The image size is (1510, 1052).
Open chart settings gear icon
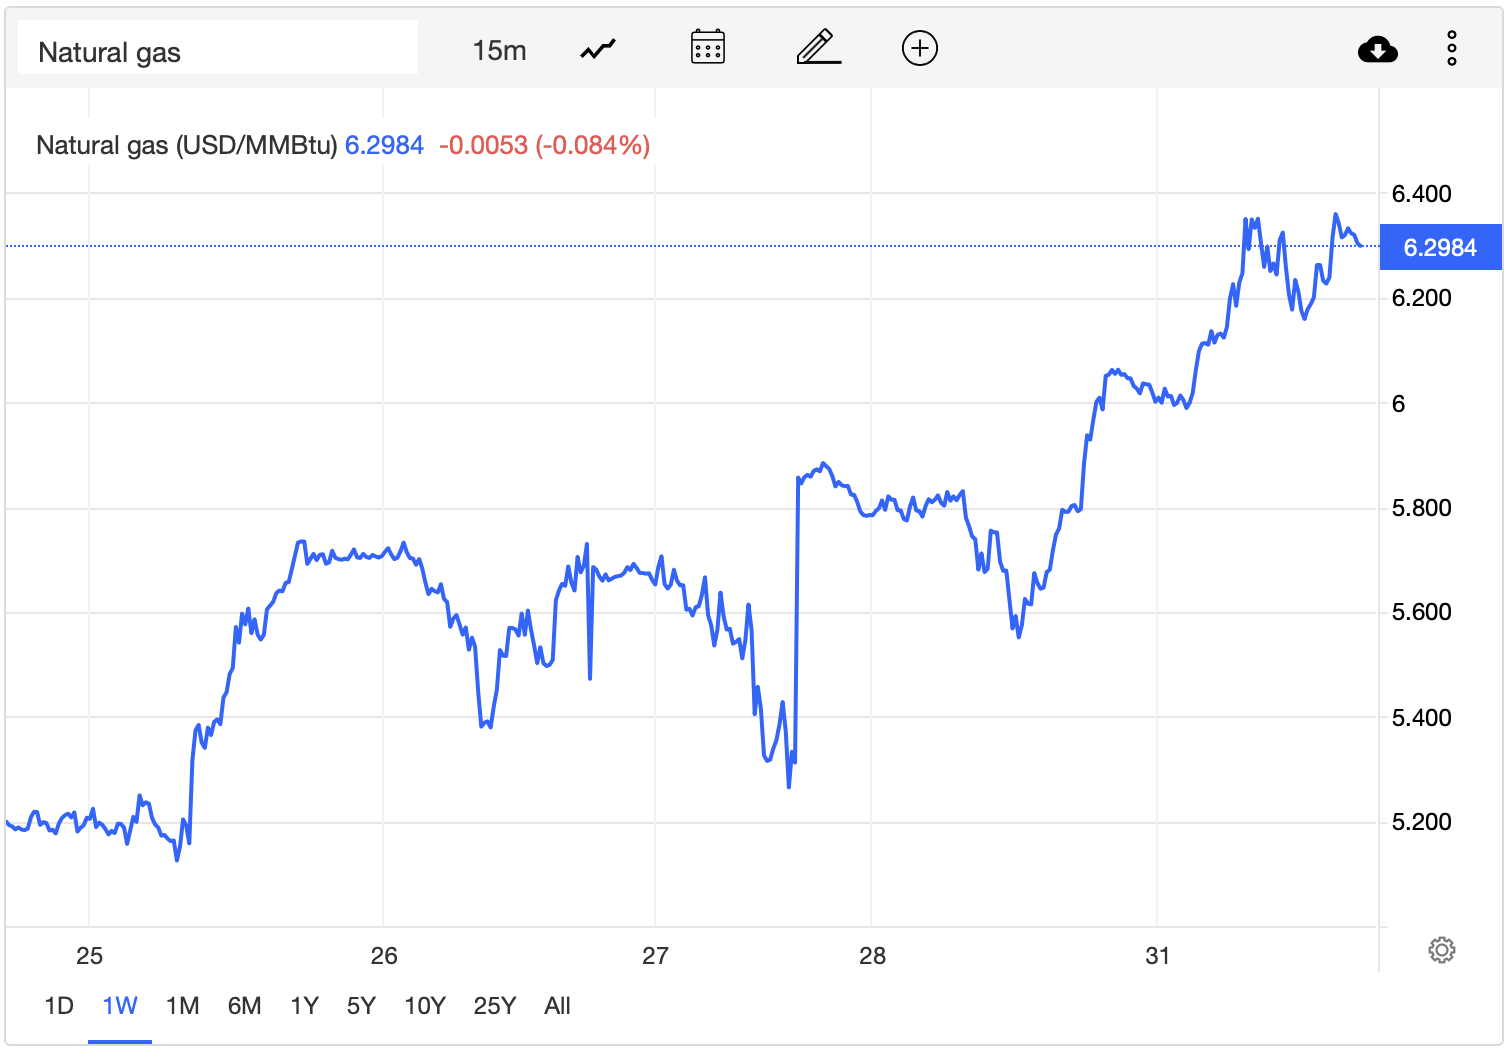tap(1442, 950)
